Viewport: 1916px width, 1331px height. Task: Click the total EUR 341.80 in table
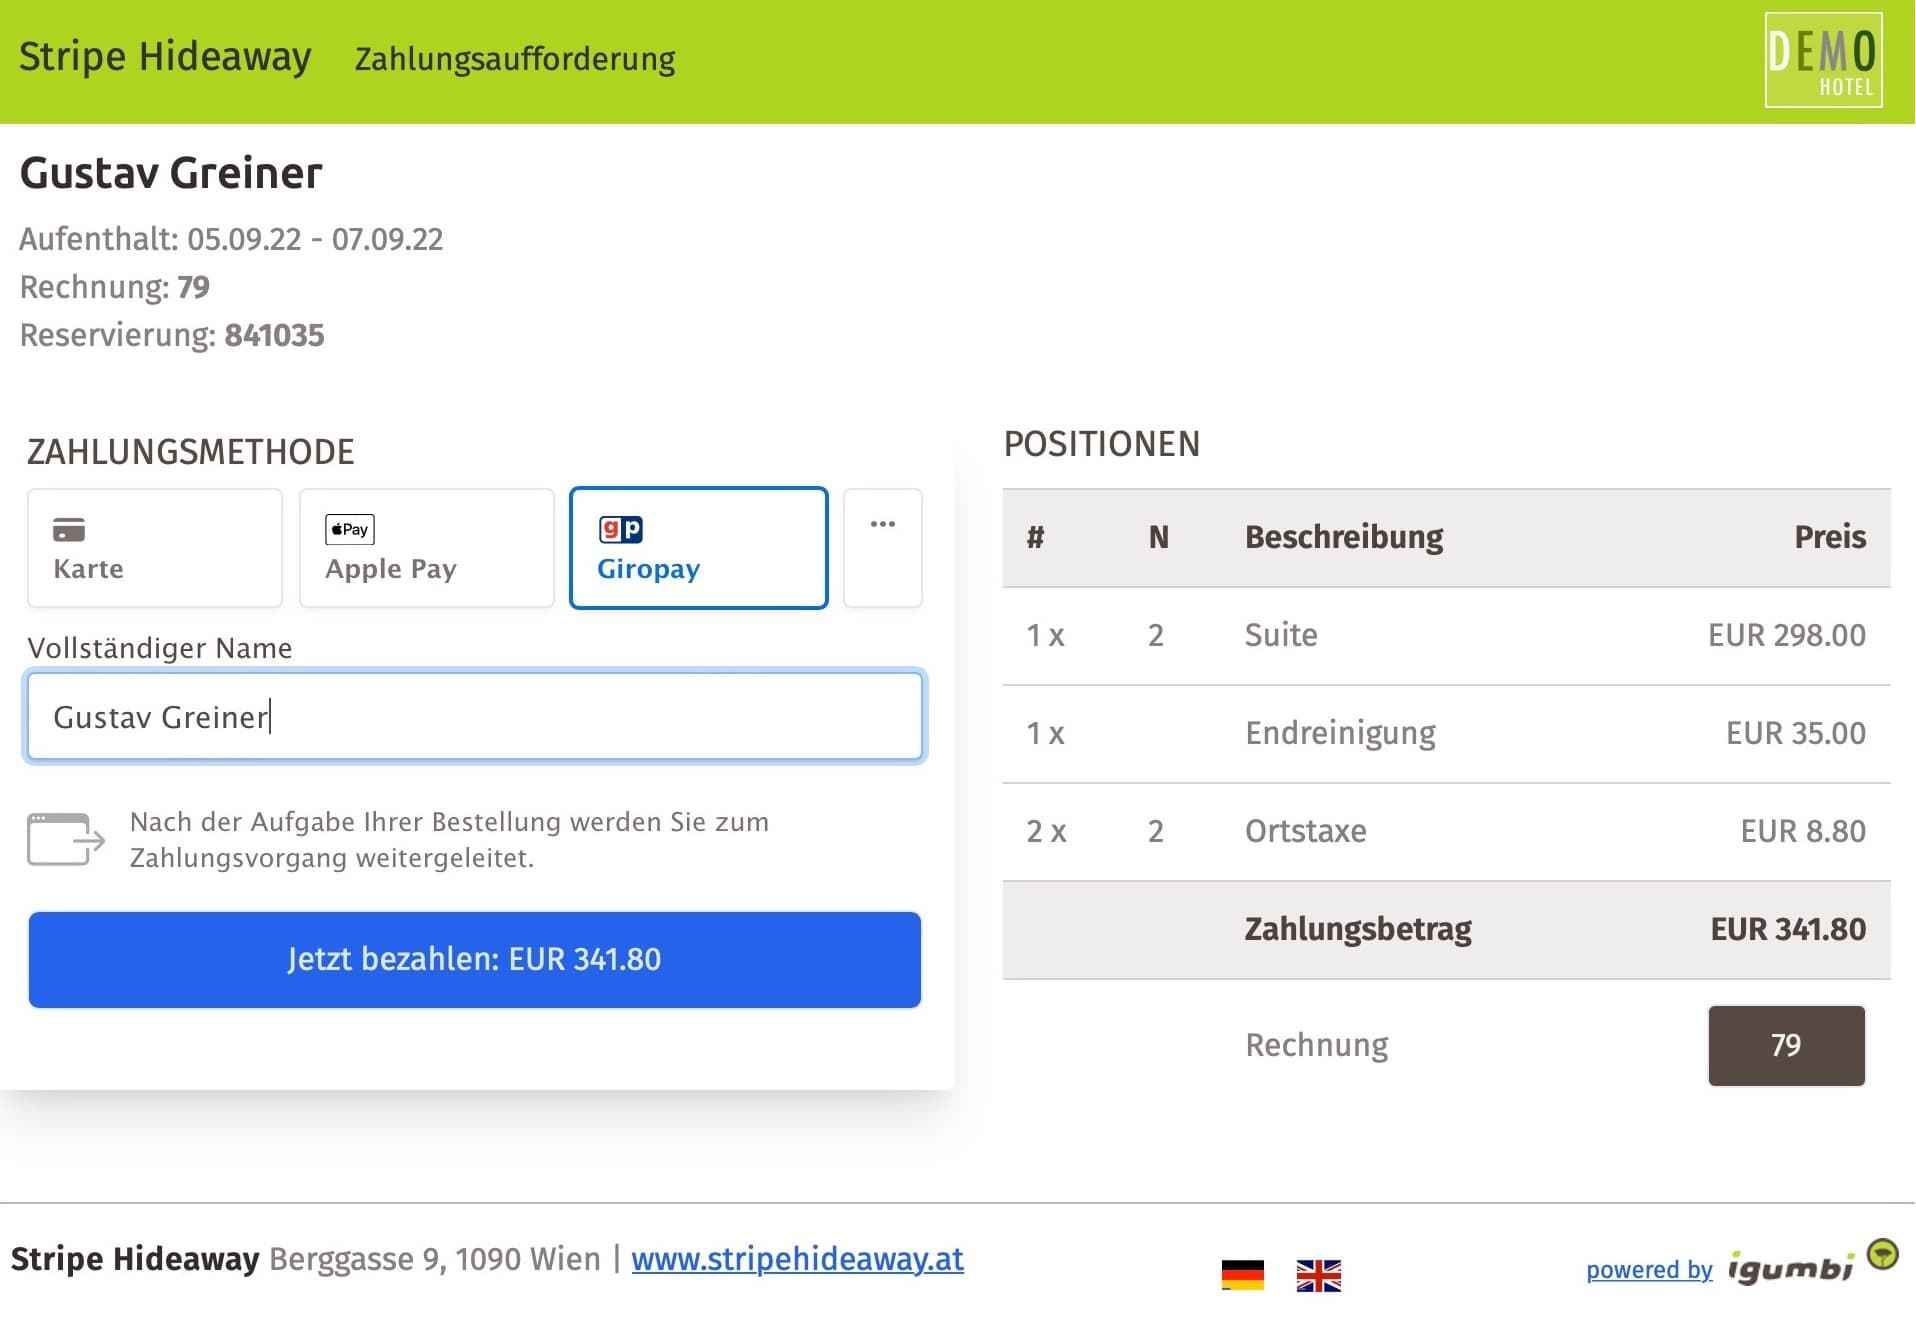1788,929
